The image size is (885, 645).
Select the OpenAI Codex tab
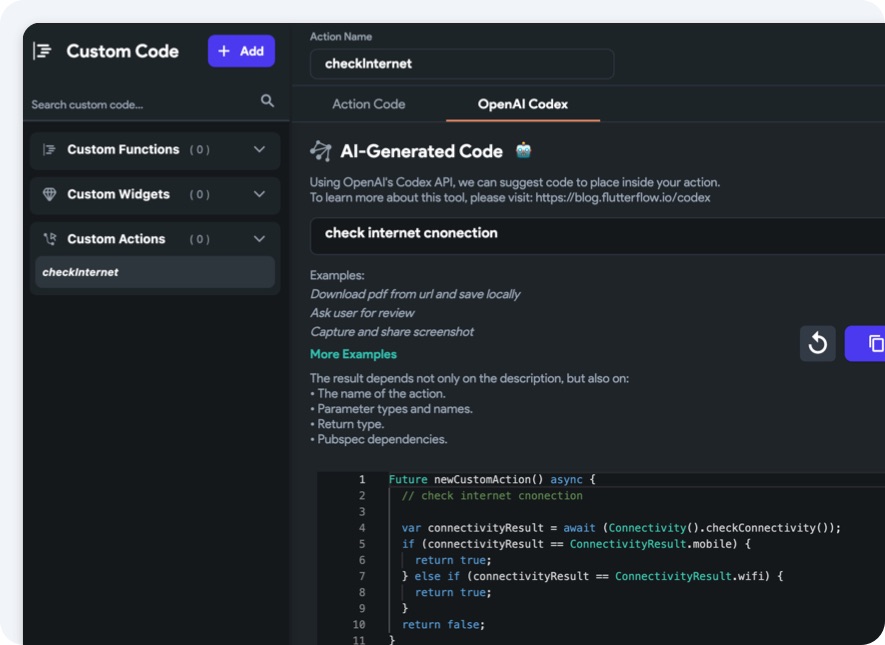[522, 104]
